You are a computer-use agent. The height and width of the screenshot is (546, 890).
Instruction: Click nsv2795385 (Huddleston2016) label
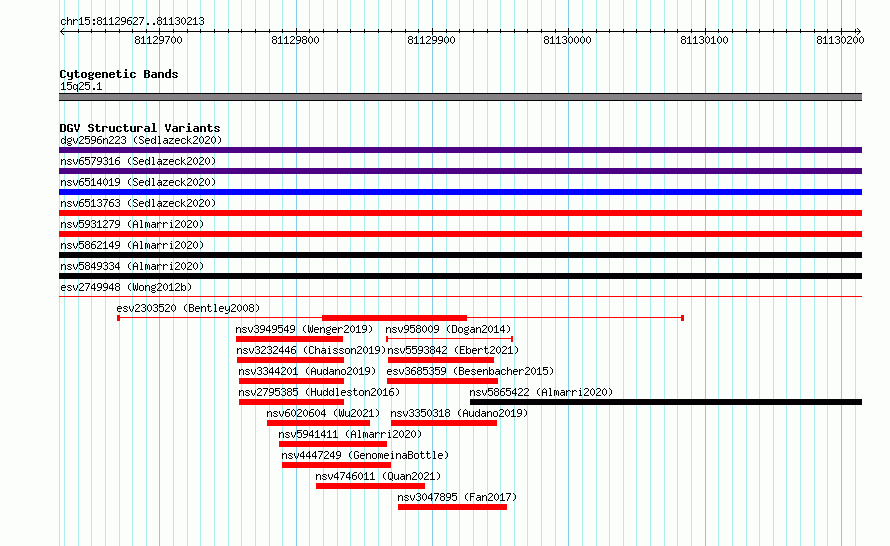click(319, 392)
